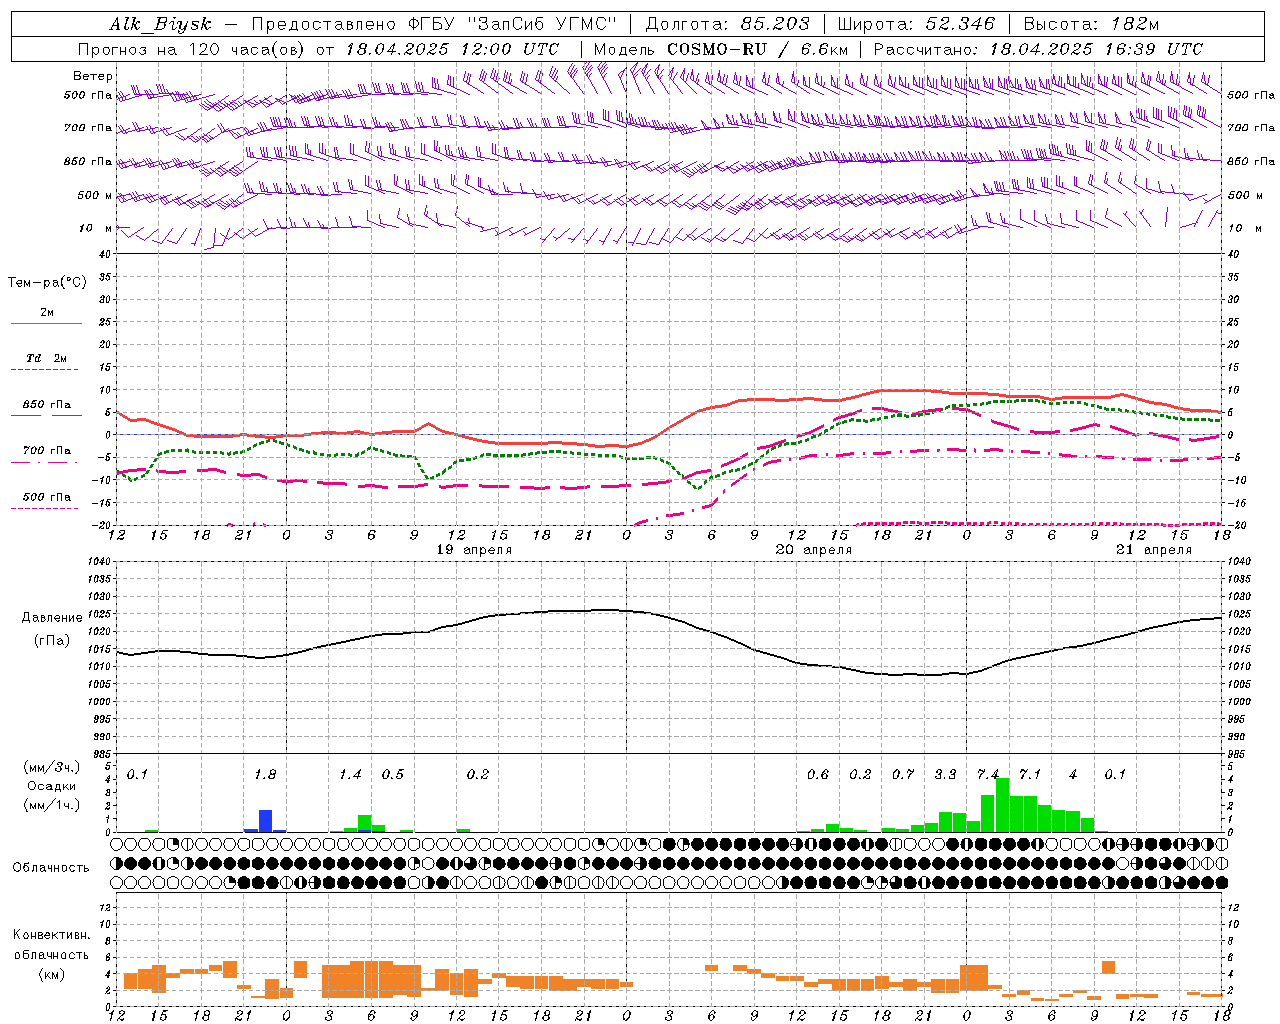The image size is (1280, 1024).
Task: Click the 0.7 precipitation total value
Action: coord(903,775)
